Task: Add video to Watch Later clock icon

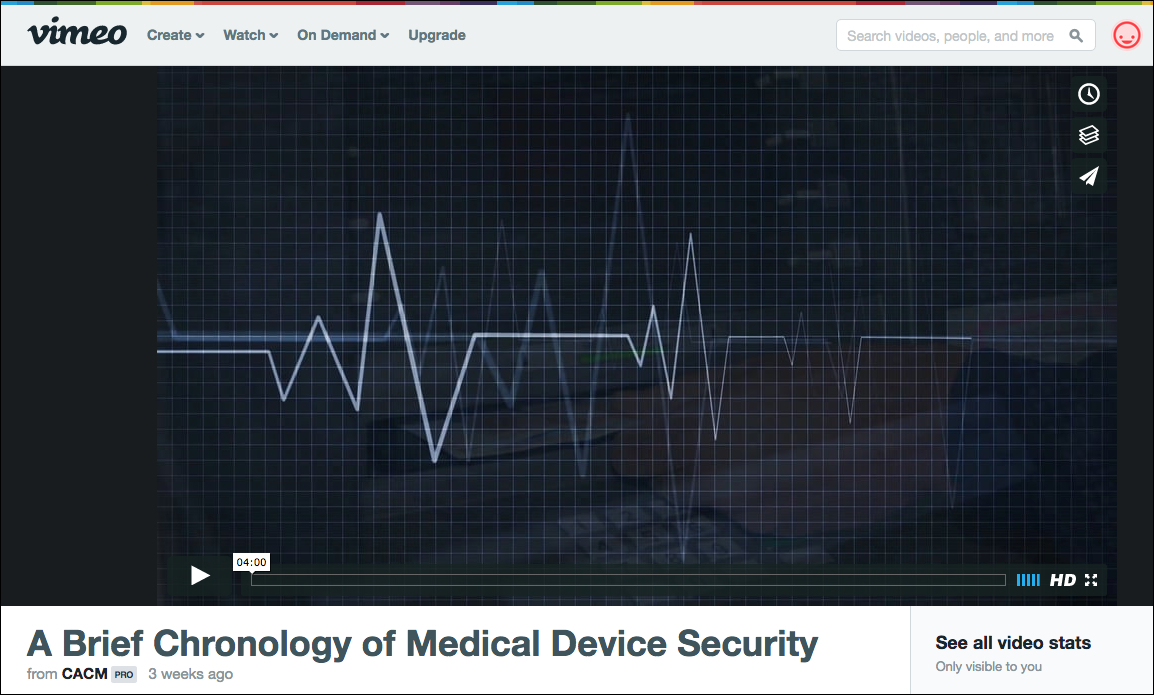Action: point(1088,94)
